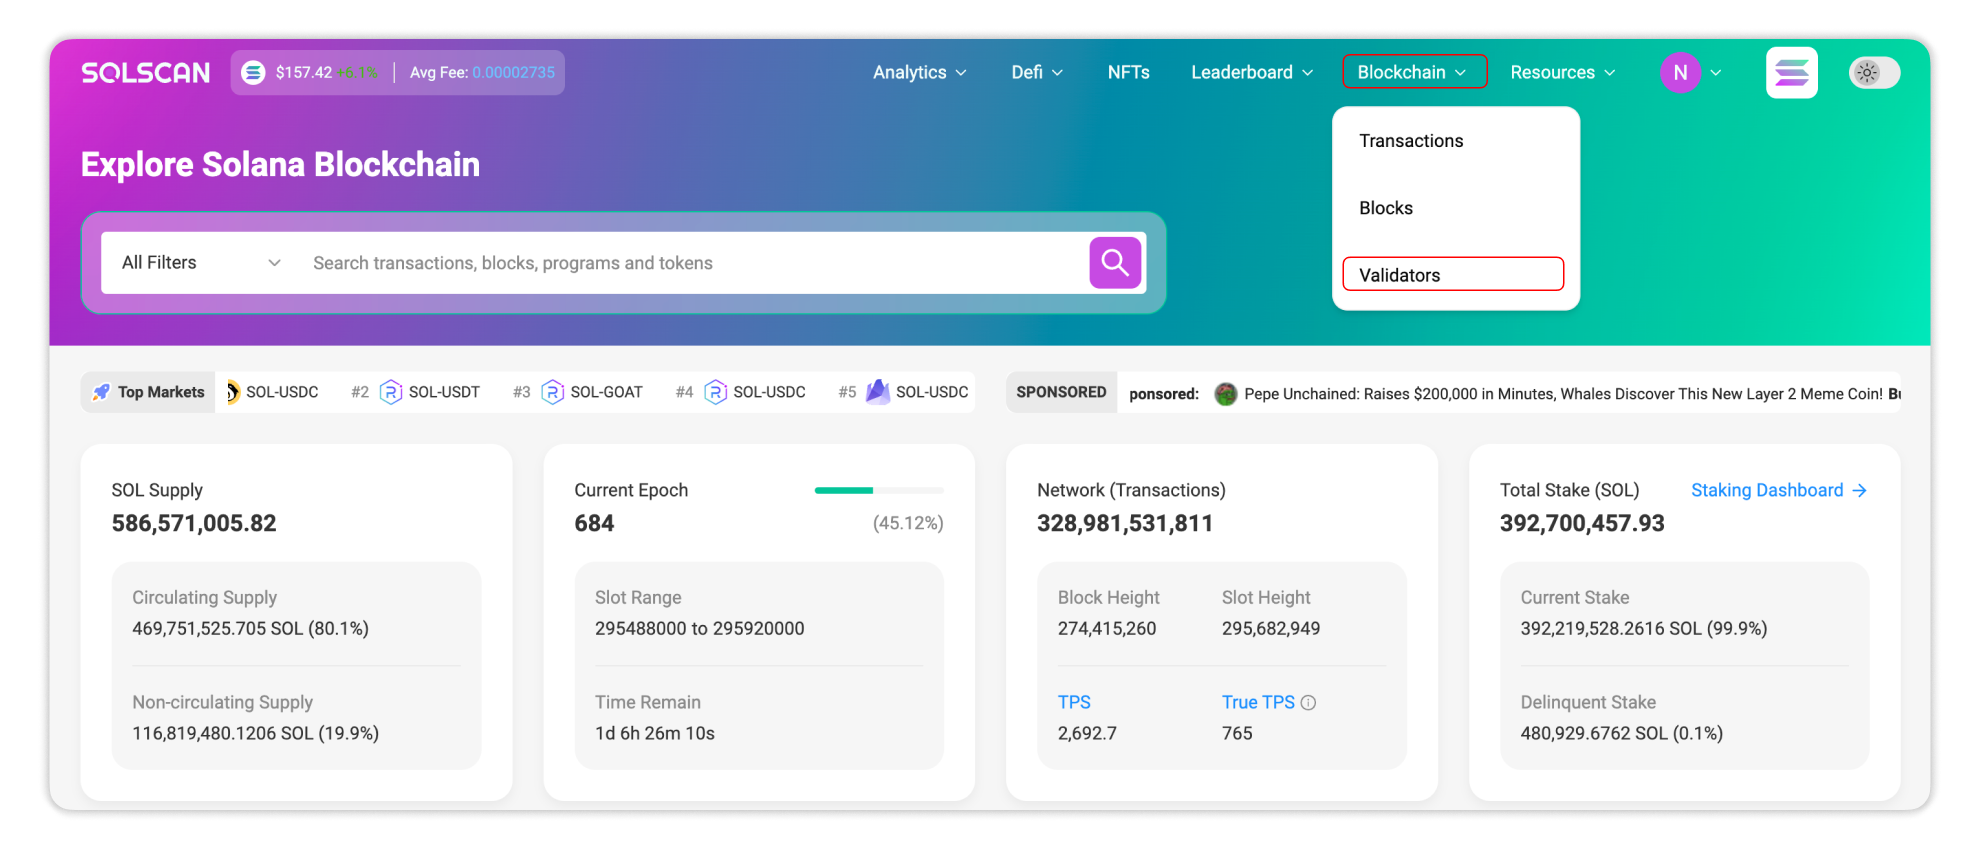Click the True TPS value 765
1980x849 pixels.
coord(1237,734)
